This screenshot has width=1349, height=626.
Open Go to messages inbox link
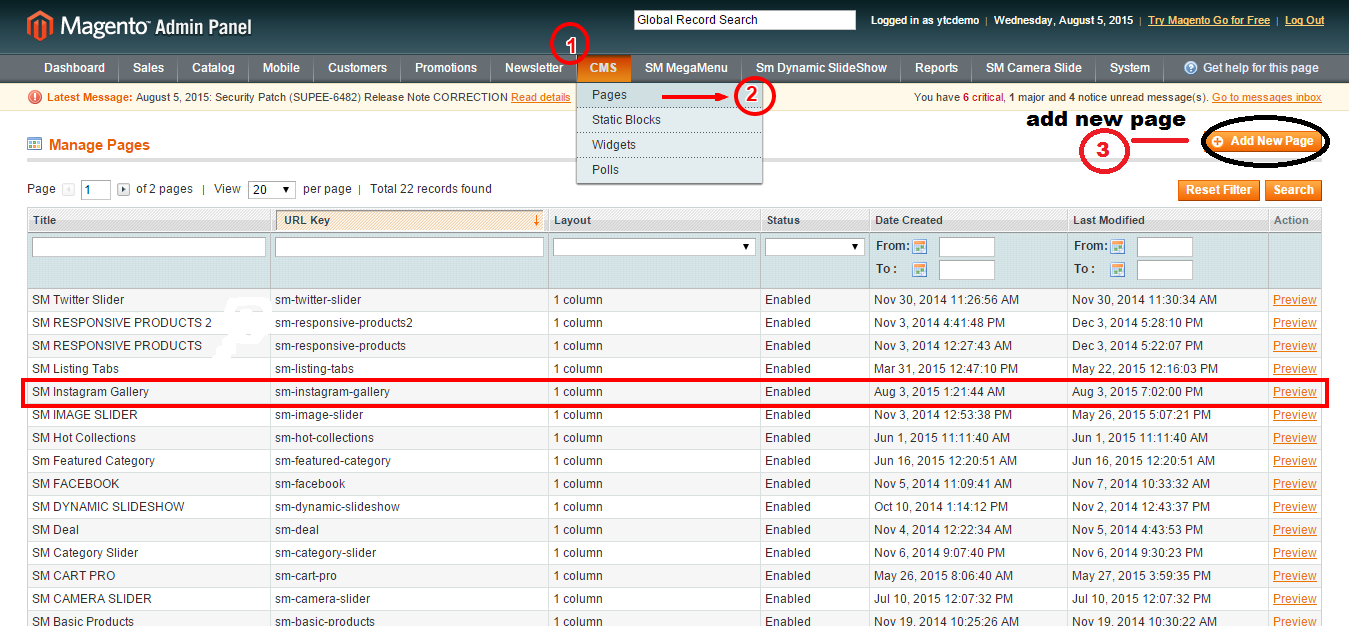pyautogui.click(x=1266, y=97)
